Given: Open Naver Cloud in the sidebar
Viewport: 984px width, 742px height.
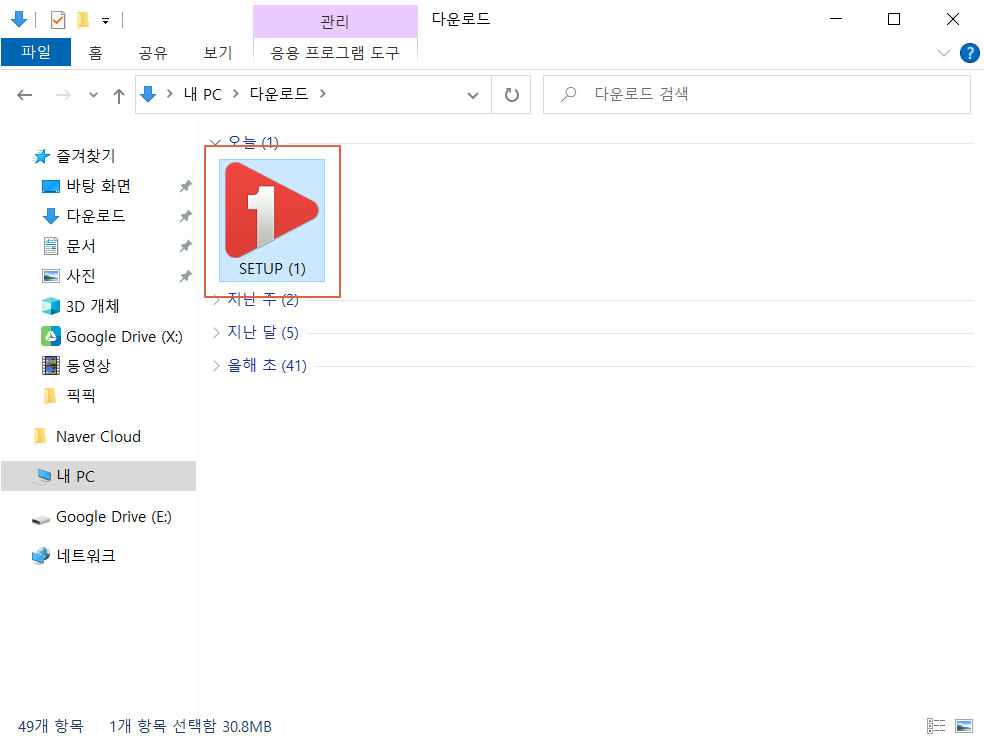Looking at the screenshot, I should pos(98,436).
